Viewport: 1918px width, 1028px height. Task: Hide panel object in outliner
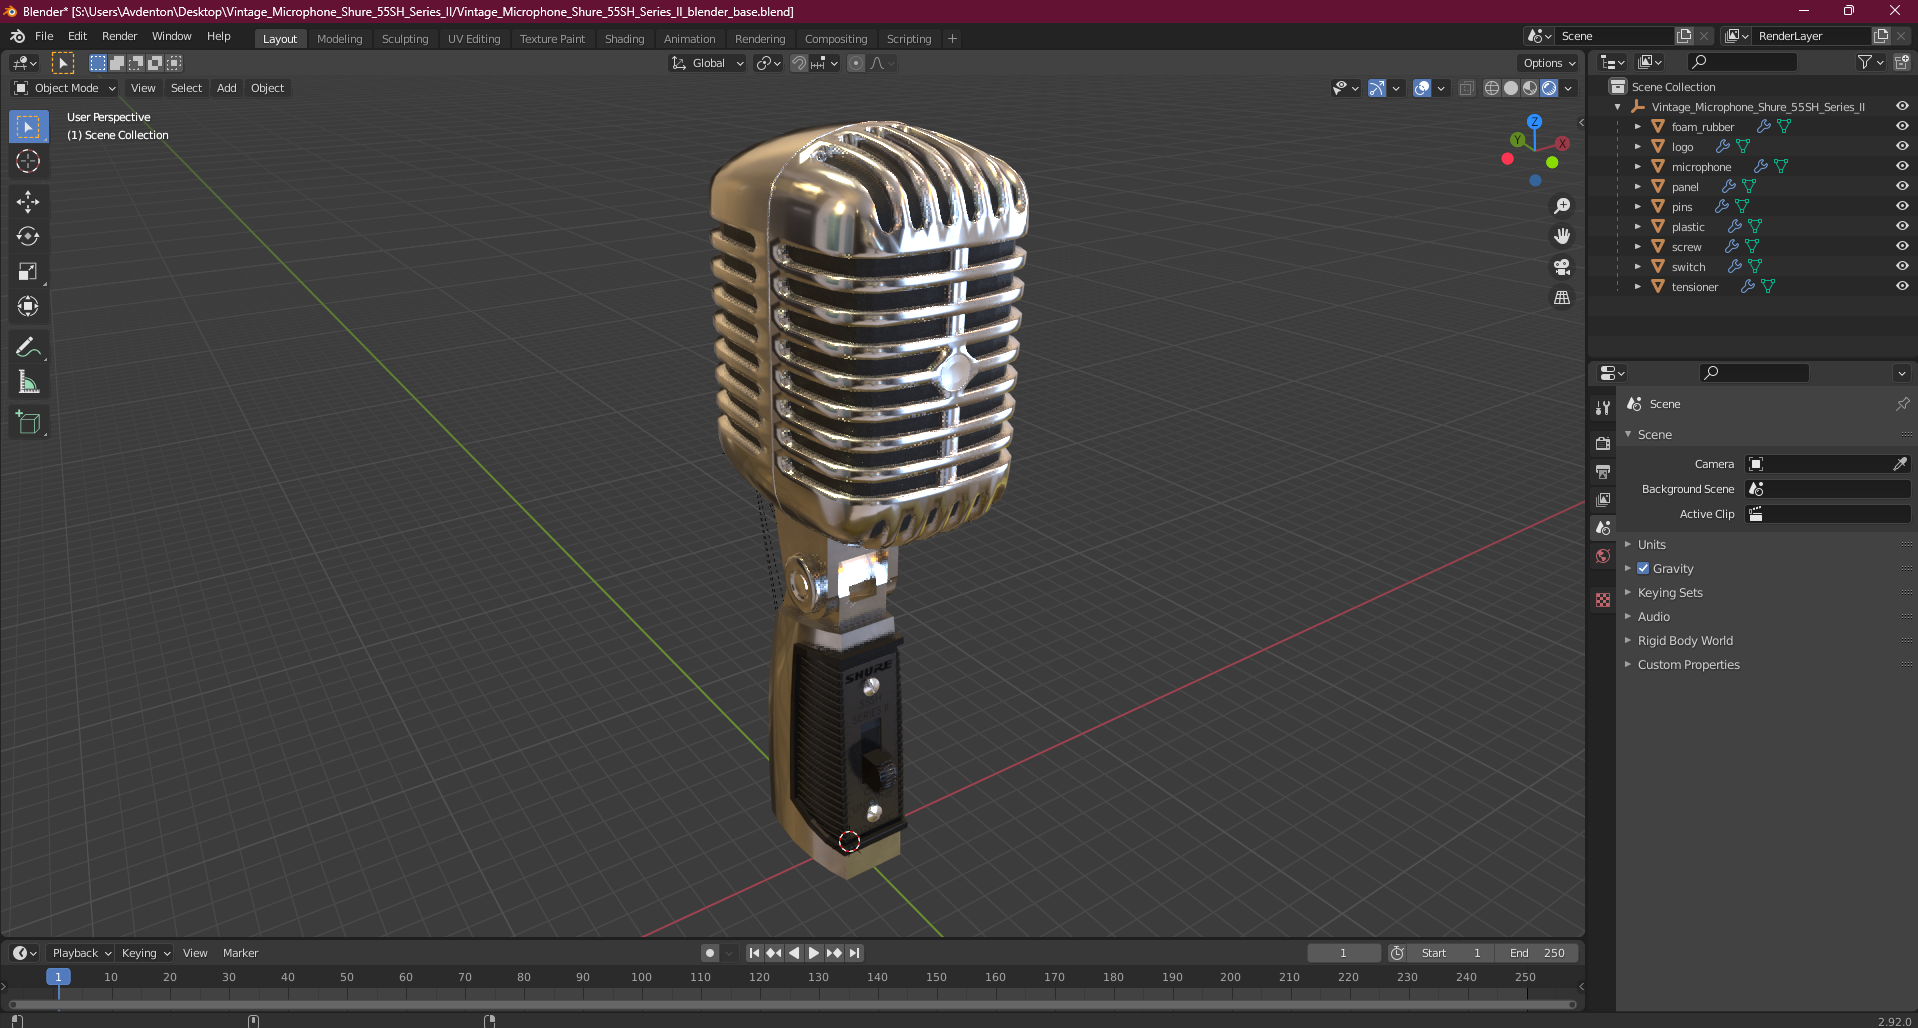(1902, 186)
